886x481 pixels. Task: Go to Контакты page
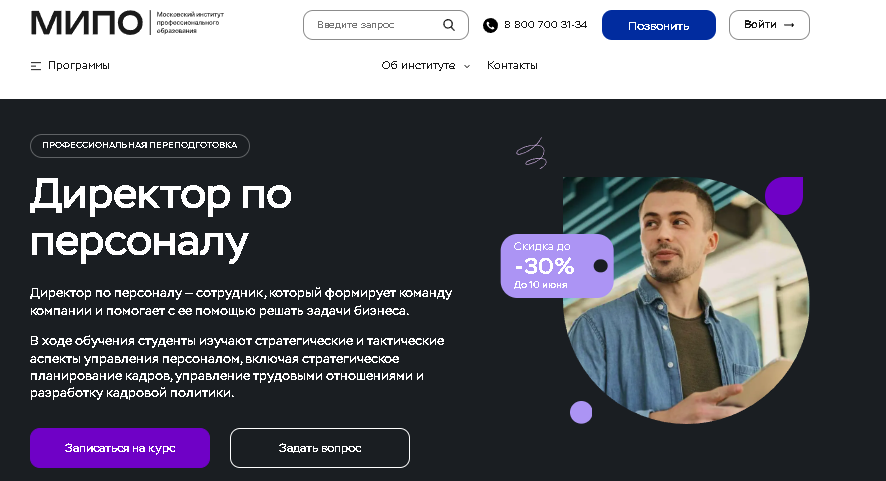coord(512,66)
